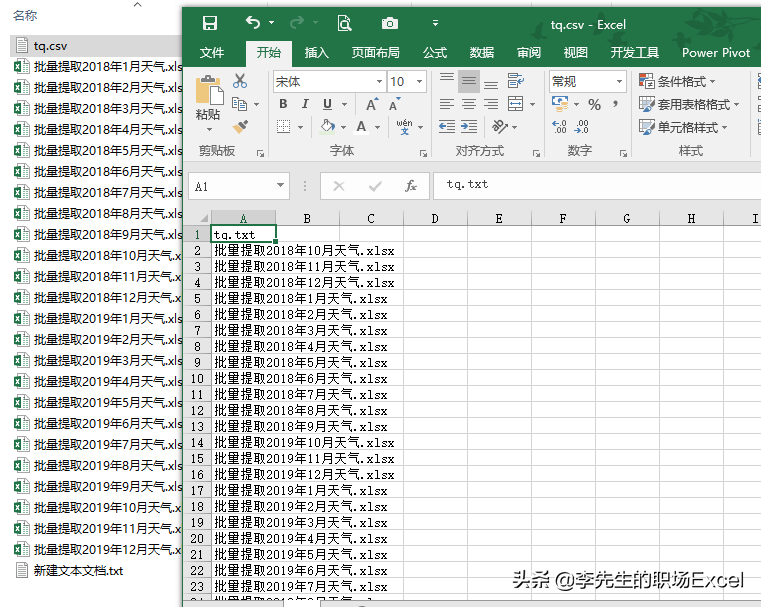Open 单元格样式 cell styles menu
This screenshot has width=761, height=607.
(683, 127)
